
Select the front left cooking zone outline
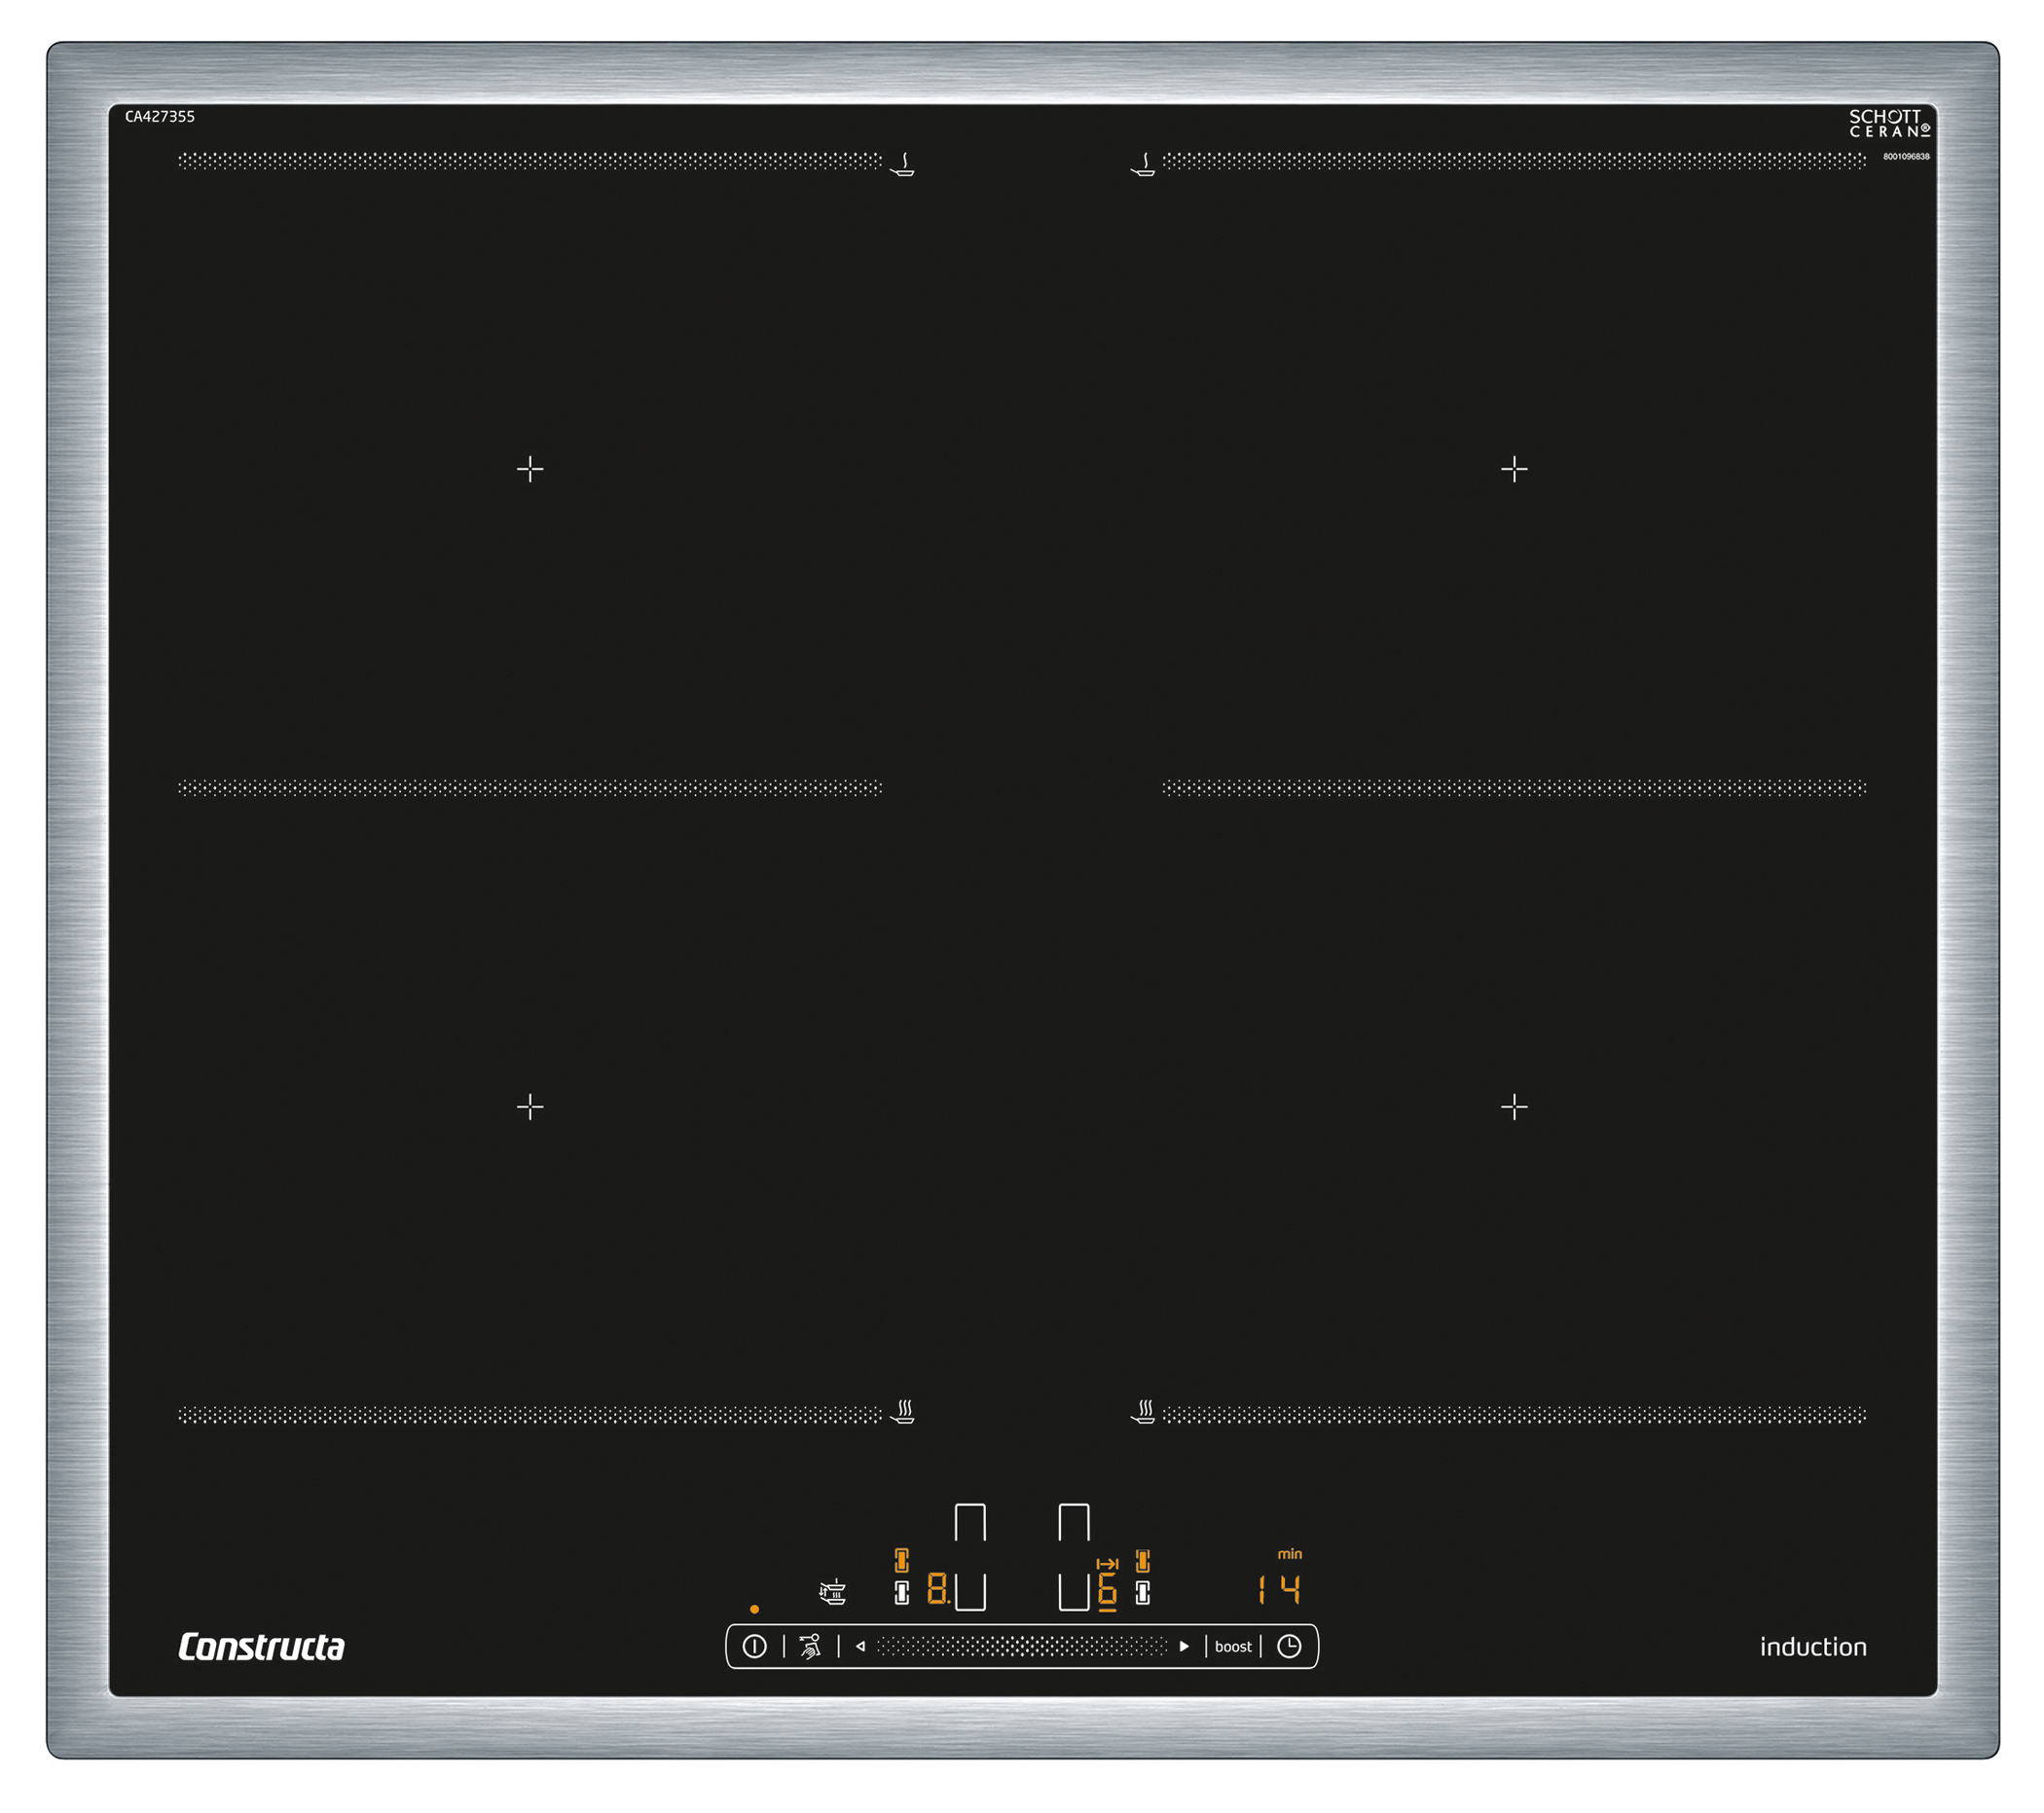tap(970, 1591)
